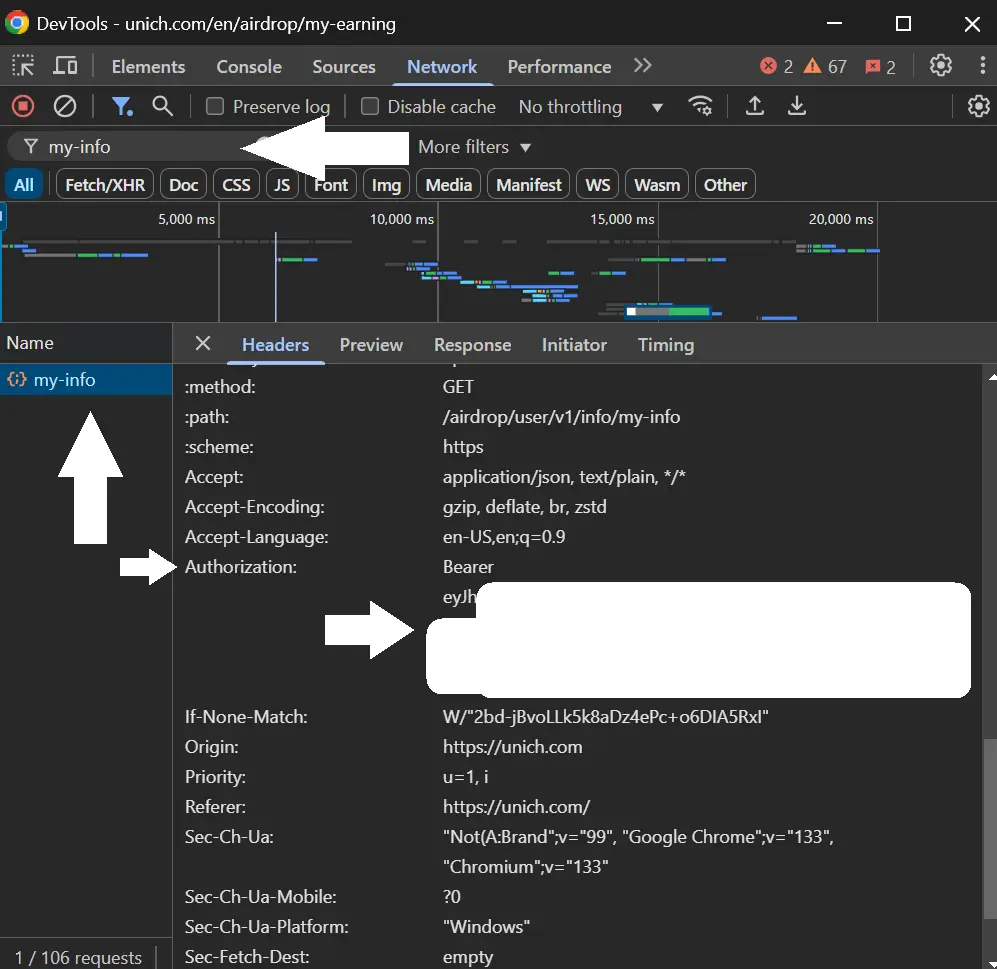Open the Initiator tab
Viewport: 997px width, 969px height.
point(574,344)
